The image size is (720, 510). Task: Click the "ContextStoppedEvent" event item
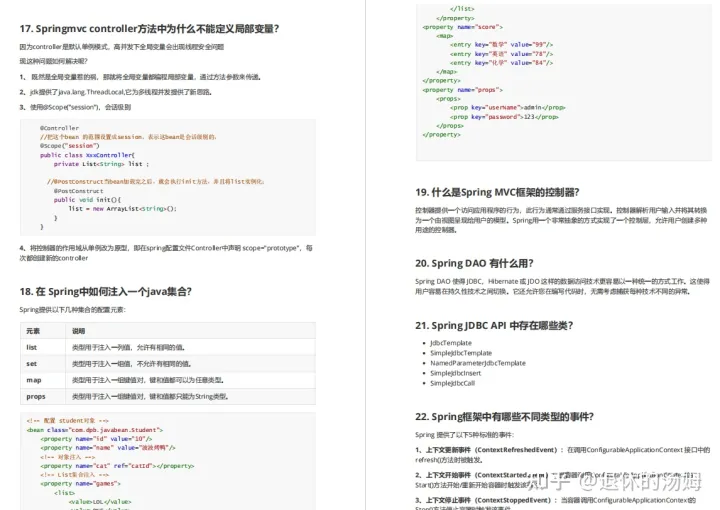556,503
